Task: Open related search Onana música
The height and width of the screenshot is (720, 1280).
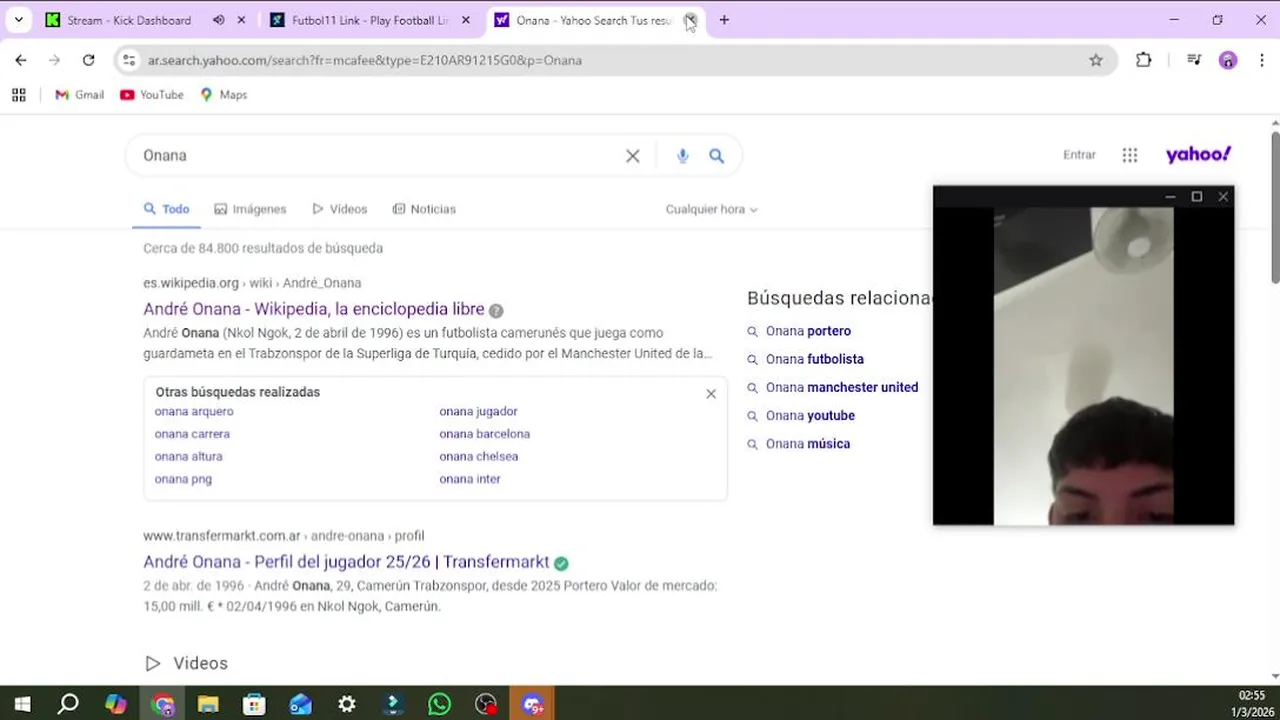Action: point(808,444)
